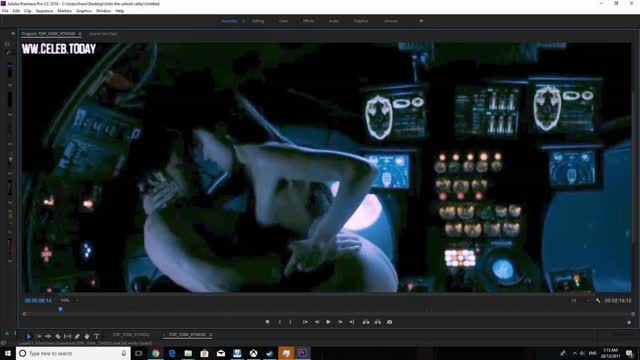Switch to the Editing workspace

click(258, 21)
